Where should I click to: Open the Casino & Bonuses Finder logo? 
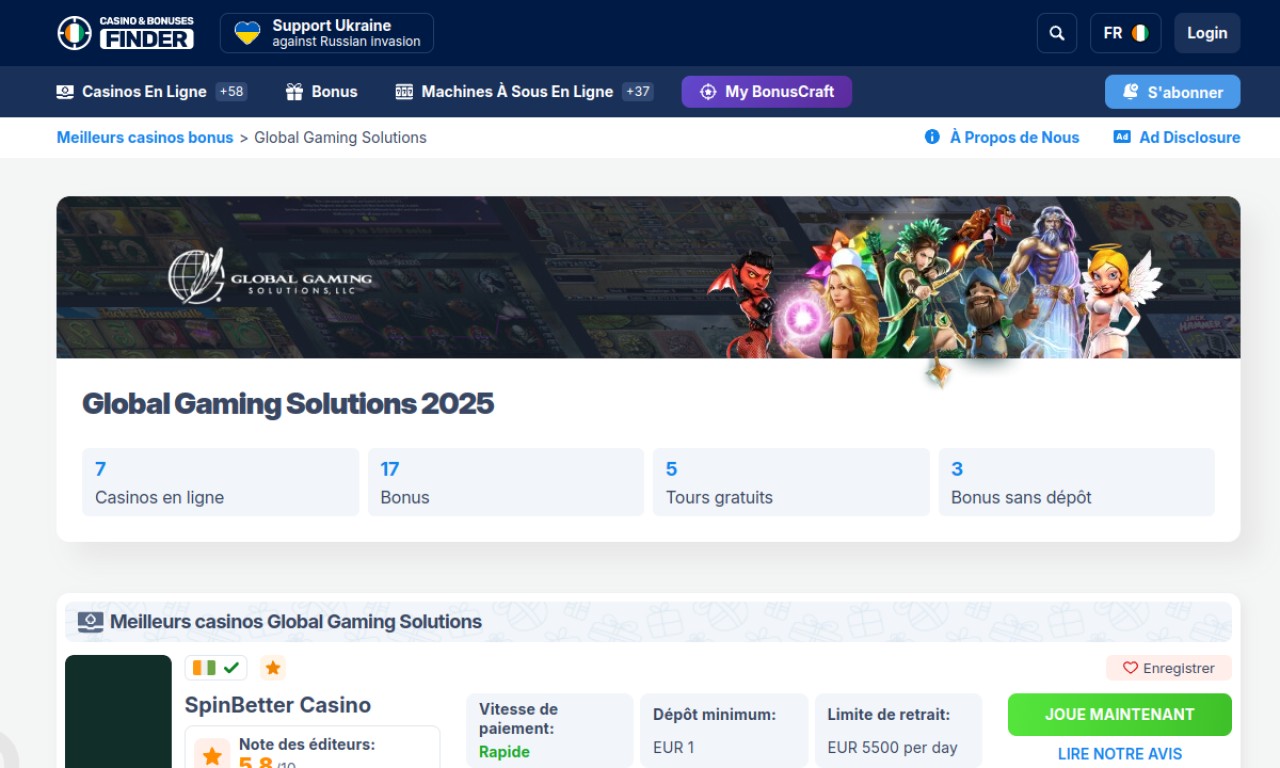tap(125, 33)
